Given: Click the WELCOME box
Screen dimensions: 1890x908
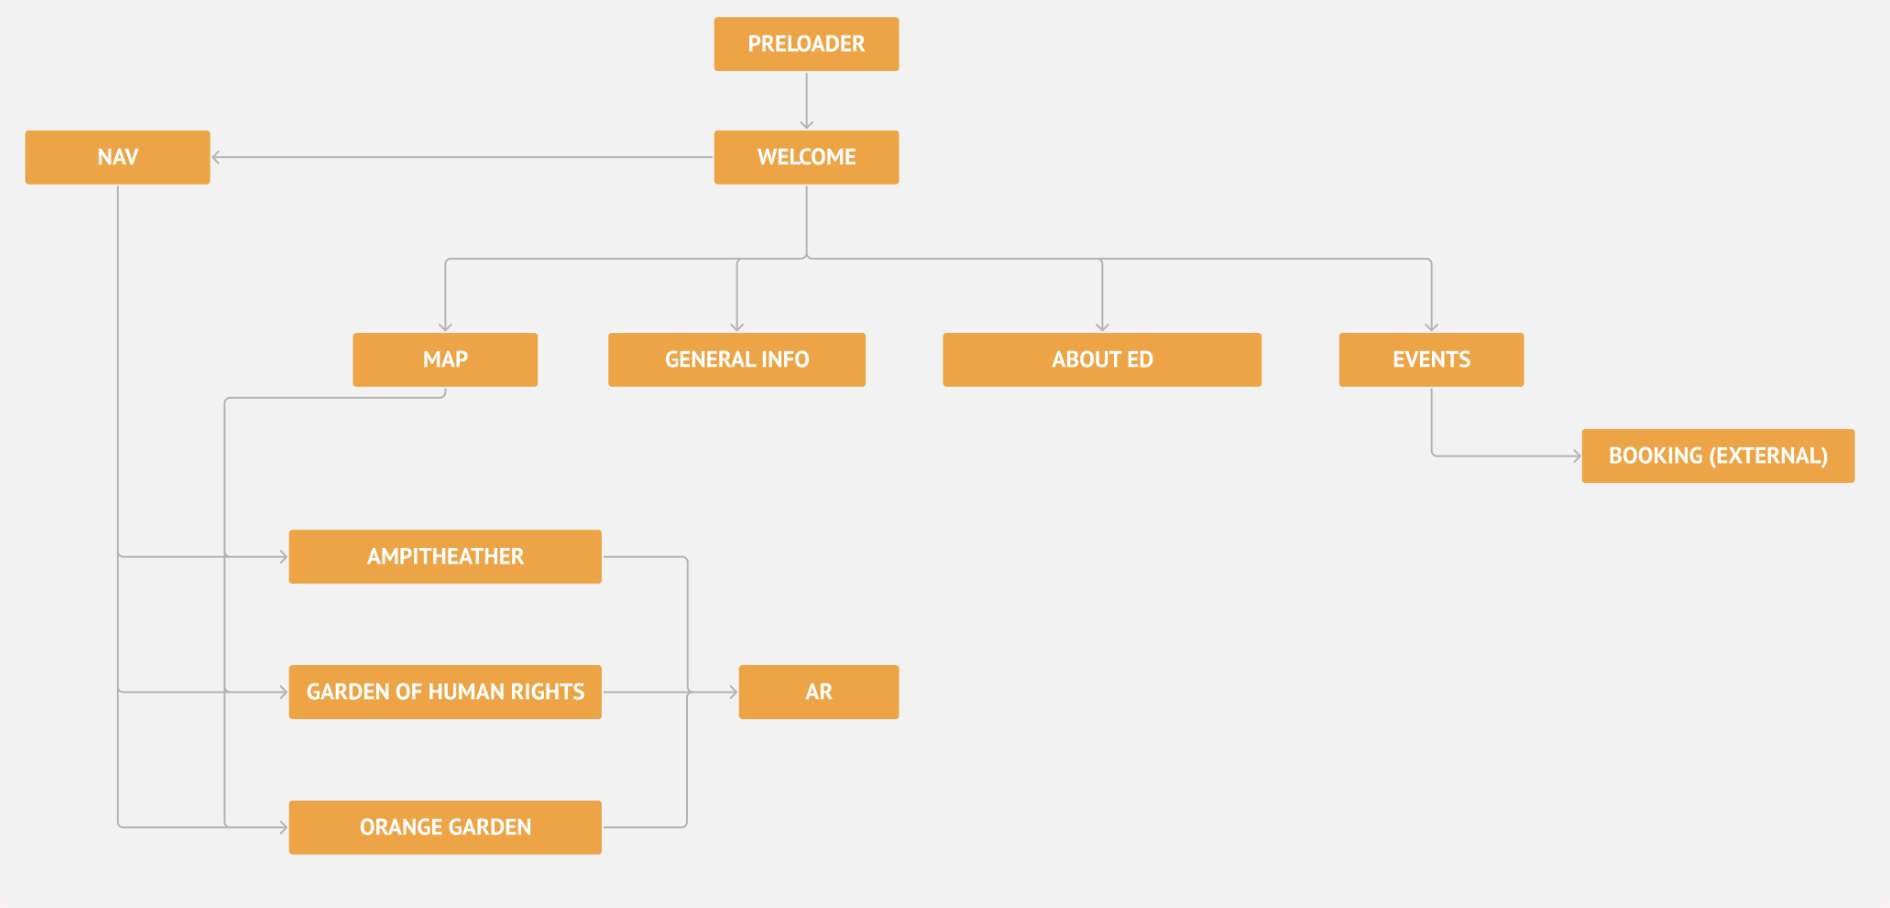Looking at the screenshot, I should point(806,157).
